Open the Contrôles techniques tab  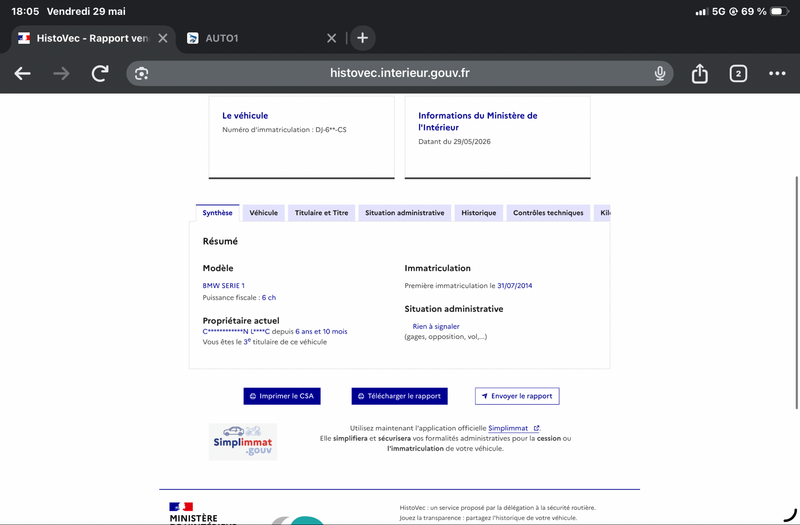(x=548, y=213)
